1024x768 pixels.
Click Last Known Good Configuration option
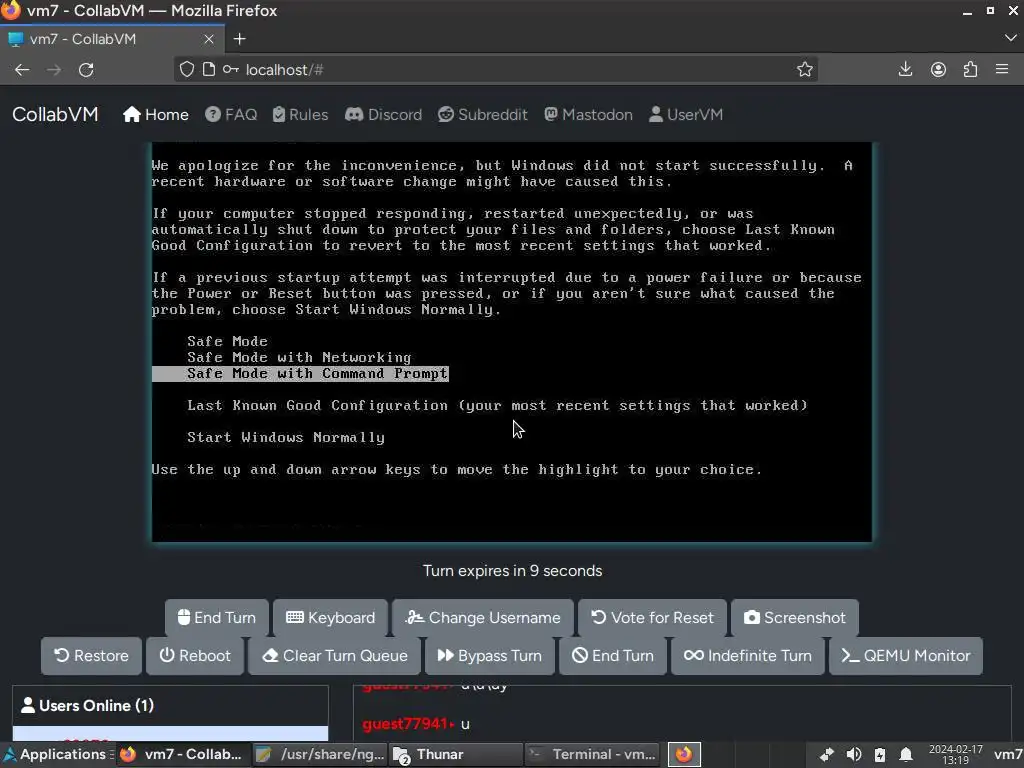point(498,406)
